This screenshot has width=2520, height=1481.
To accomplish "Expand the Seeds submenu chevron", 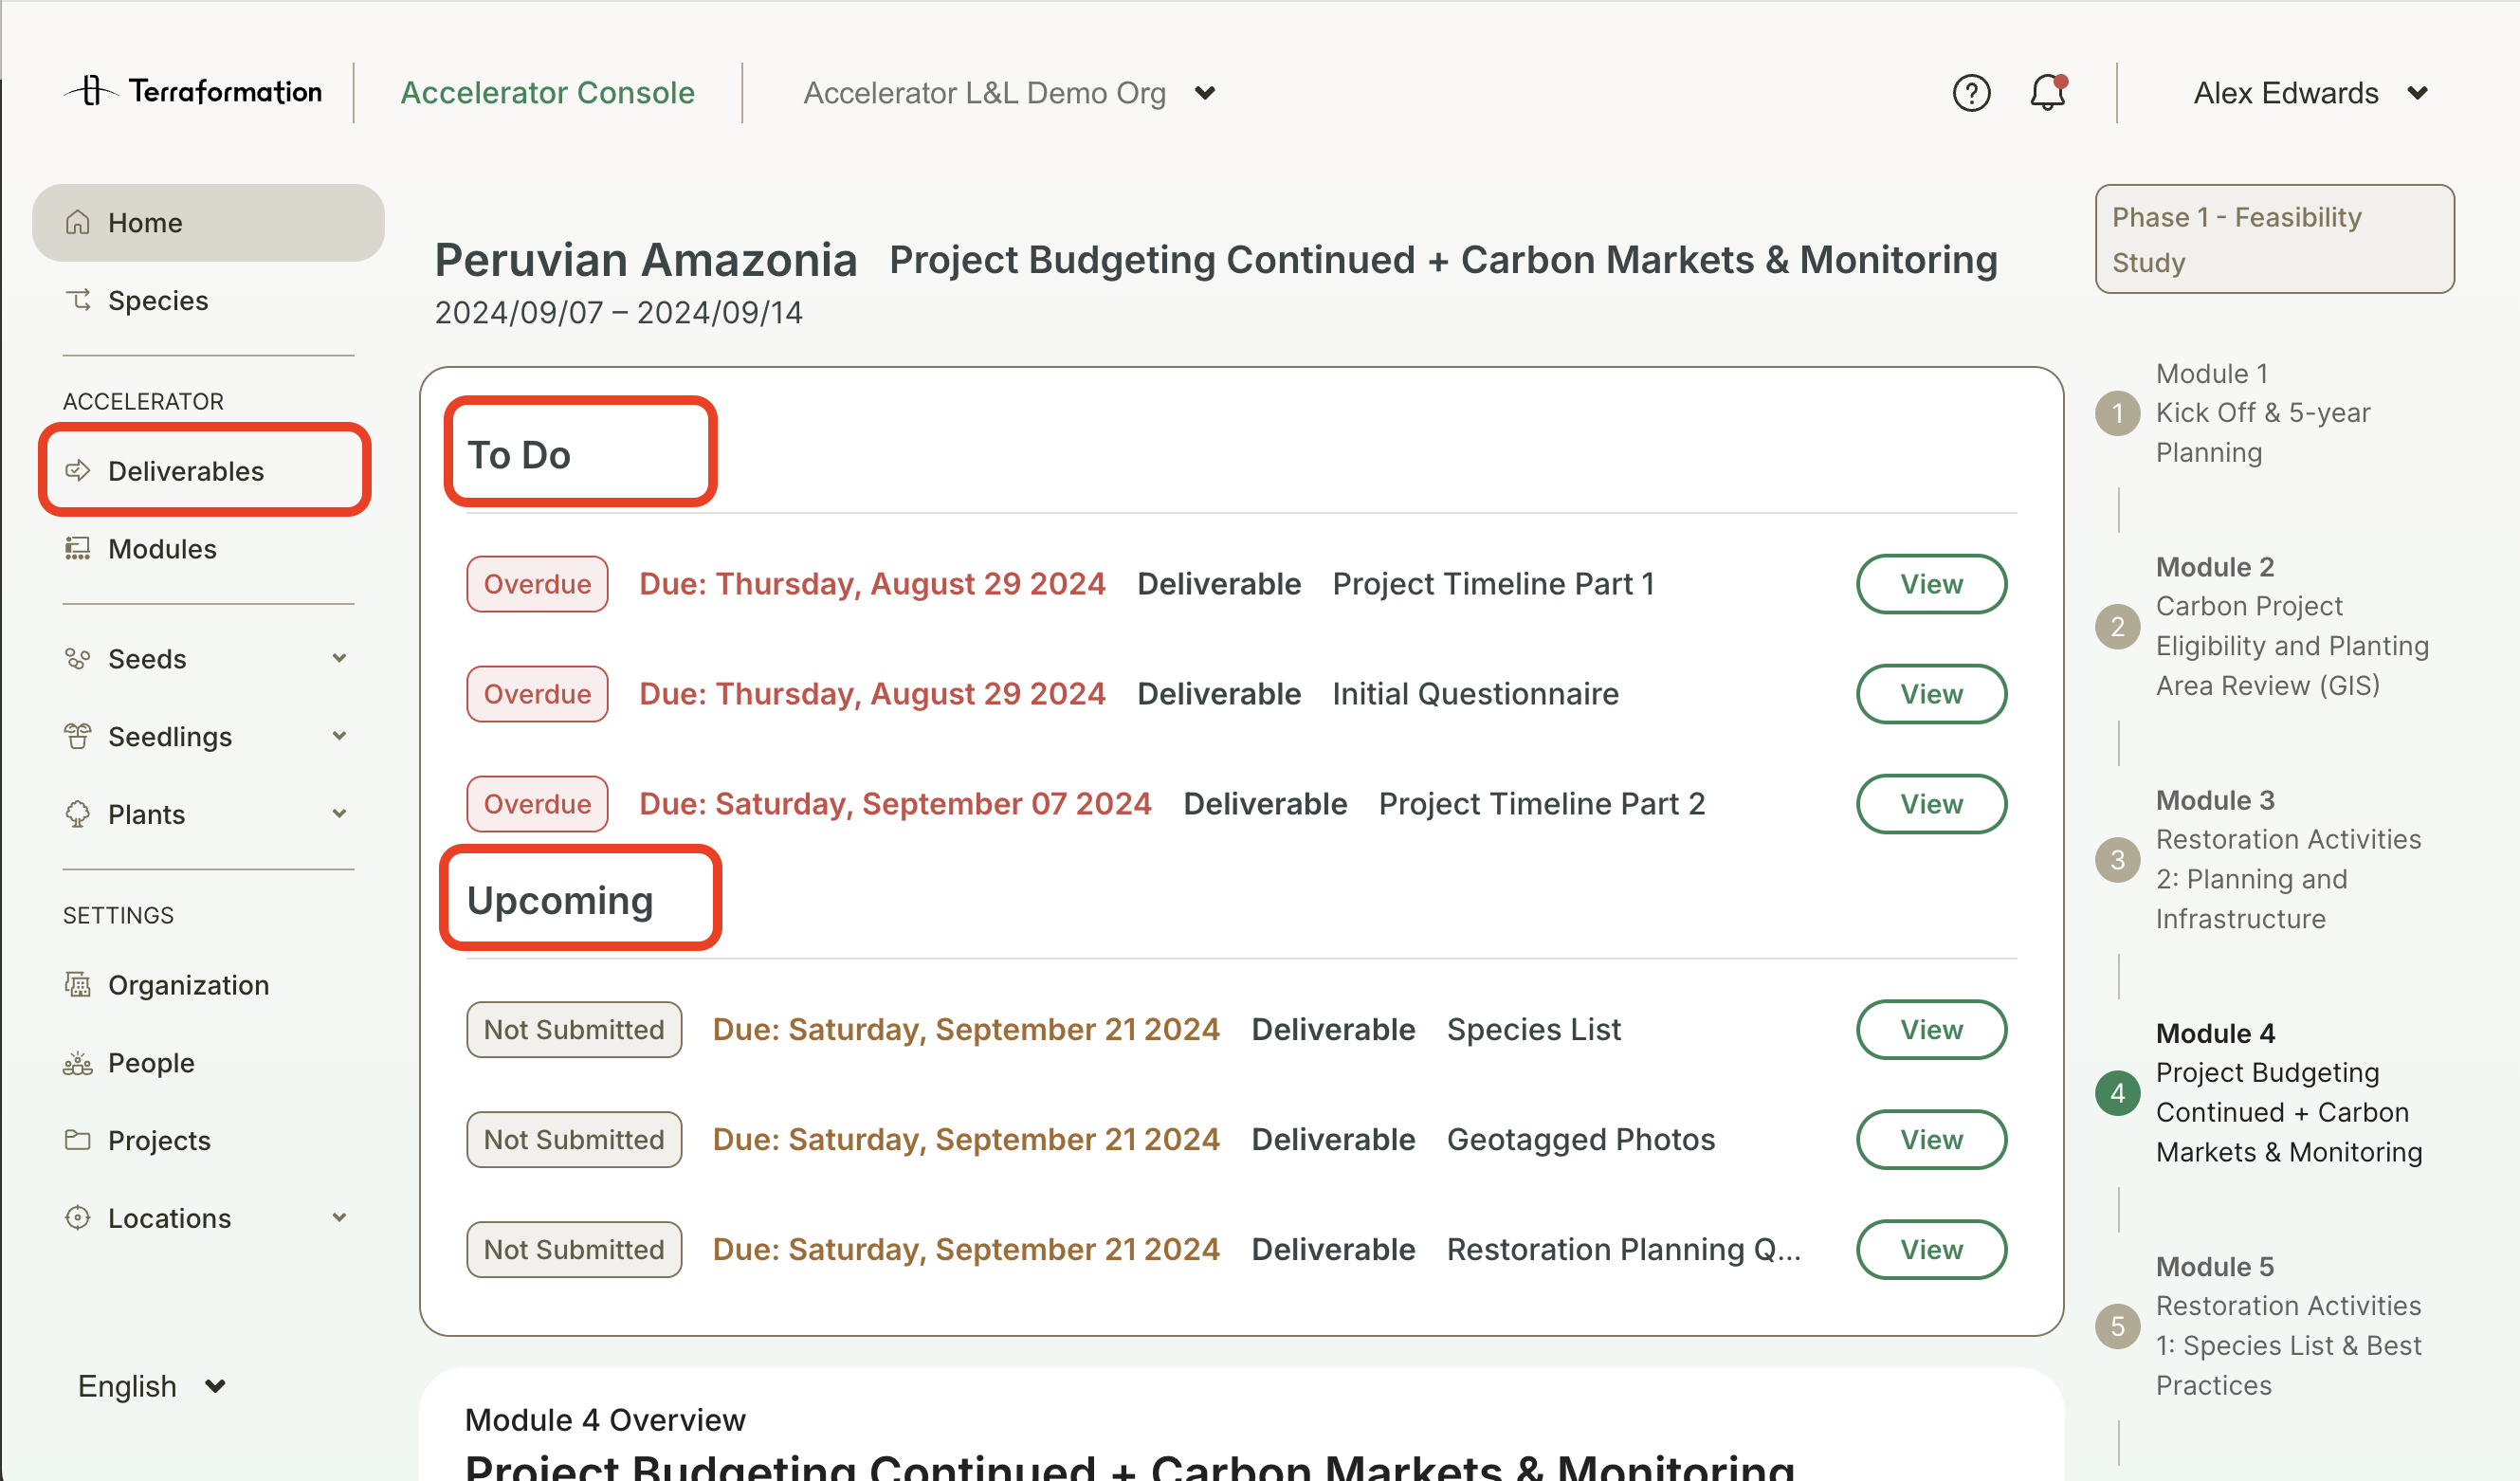I will 339,658.
